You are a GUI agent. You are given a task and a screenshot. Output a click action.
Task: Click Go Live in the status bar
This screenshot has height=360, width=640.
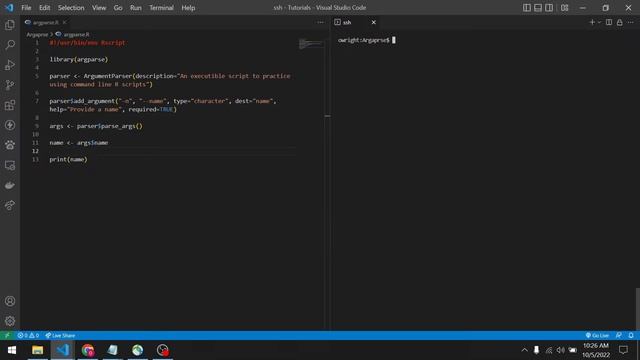click(597, 335)
